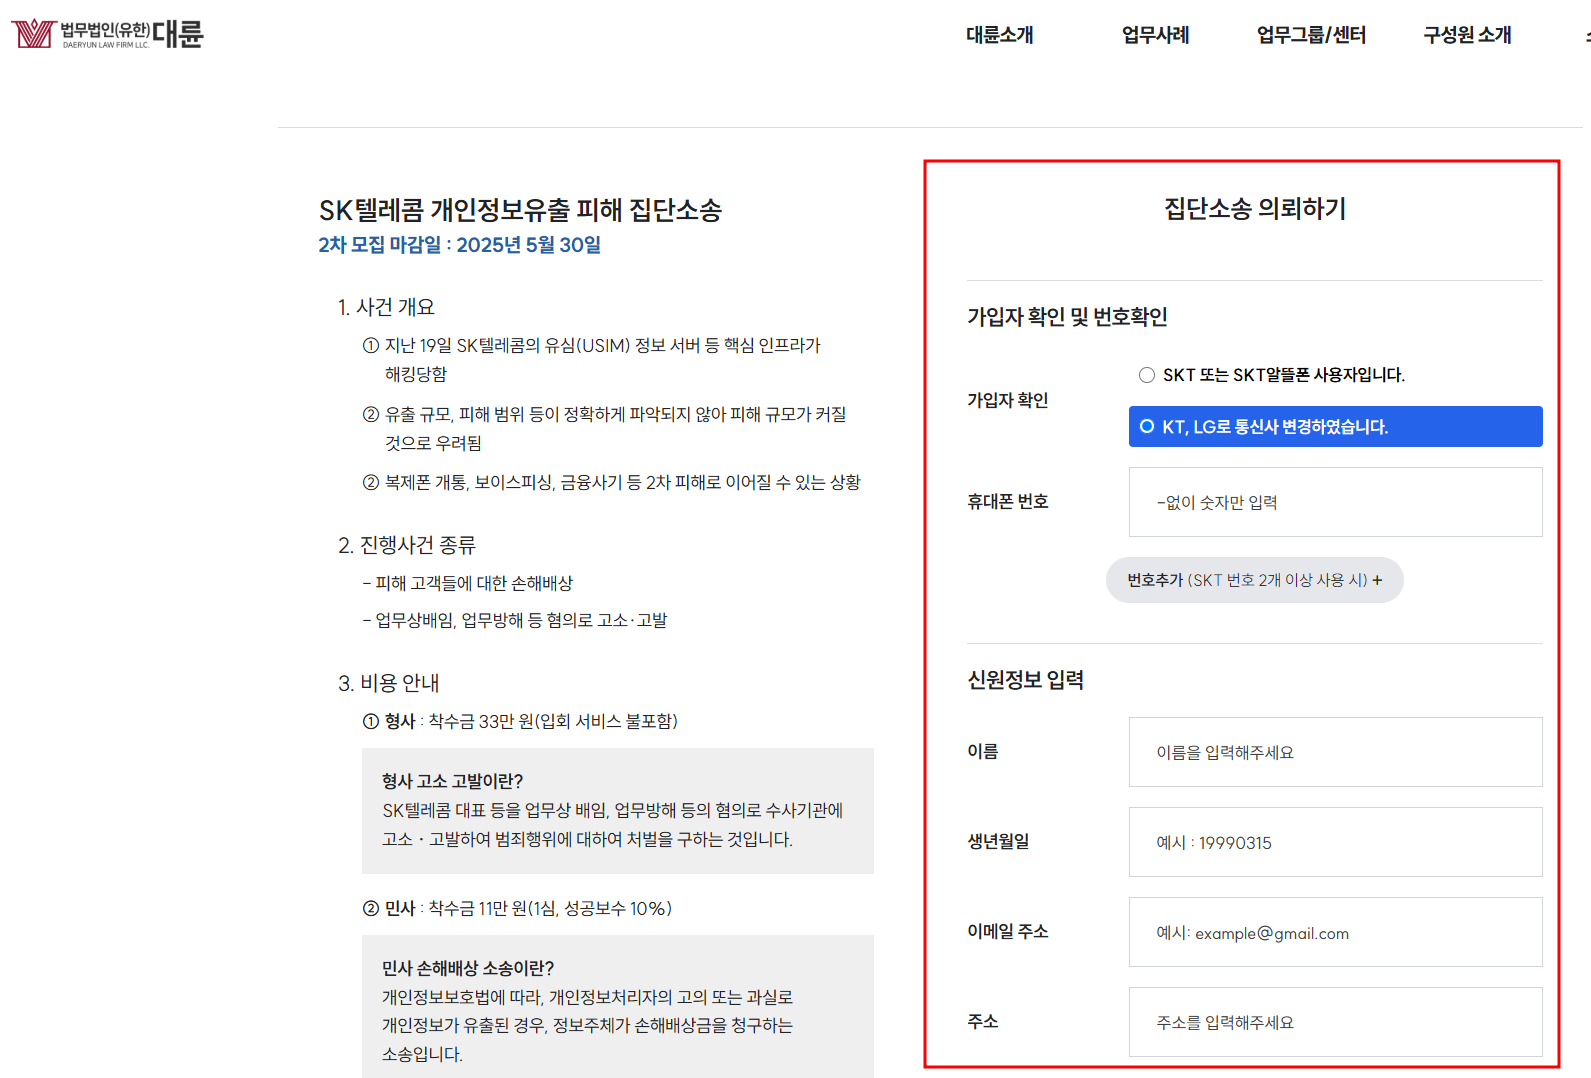Select the section heading 가입자 확인 및 번호확인
Viewport: 1591px width, 1078px height.
(1067, 317)
